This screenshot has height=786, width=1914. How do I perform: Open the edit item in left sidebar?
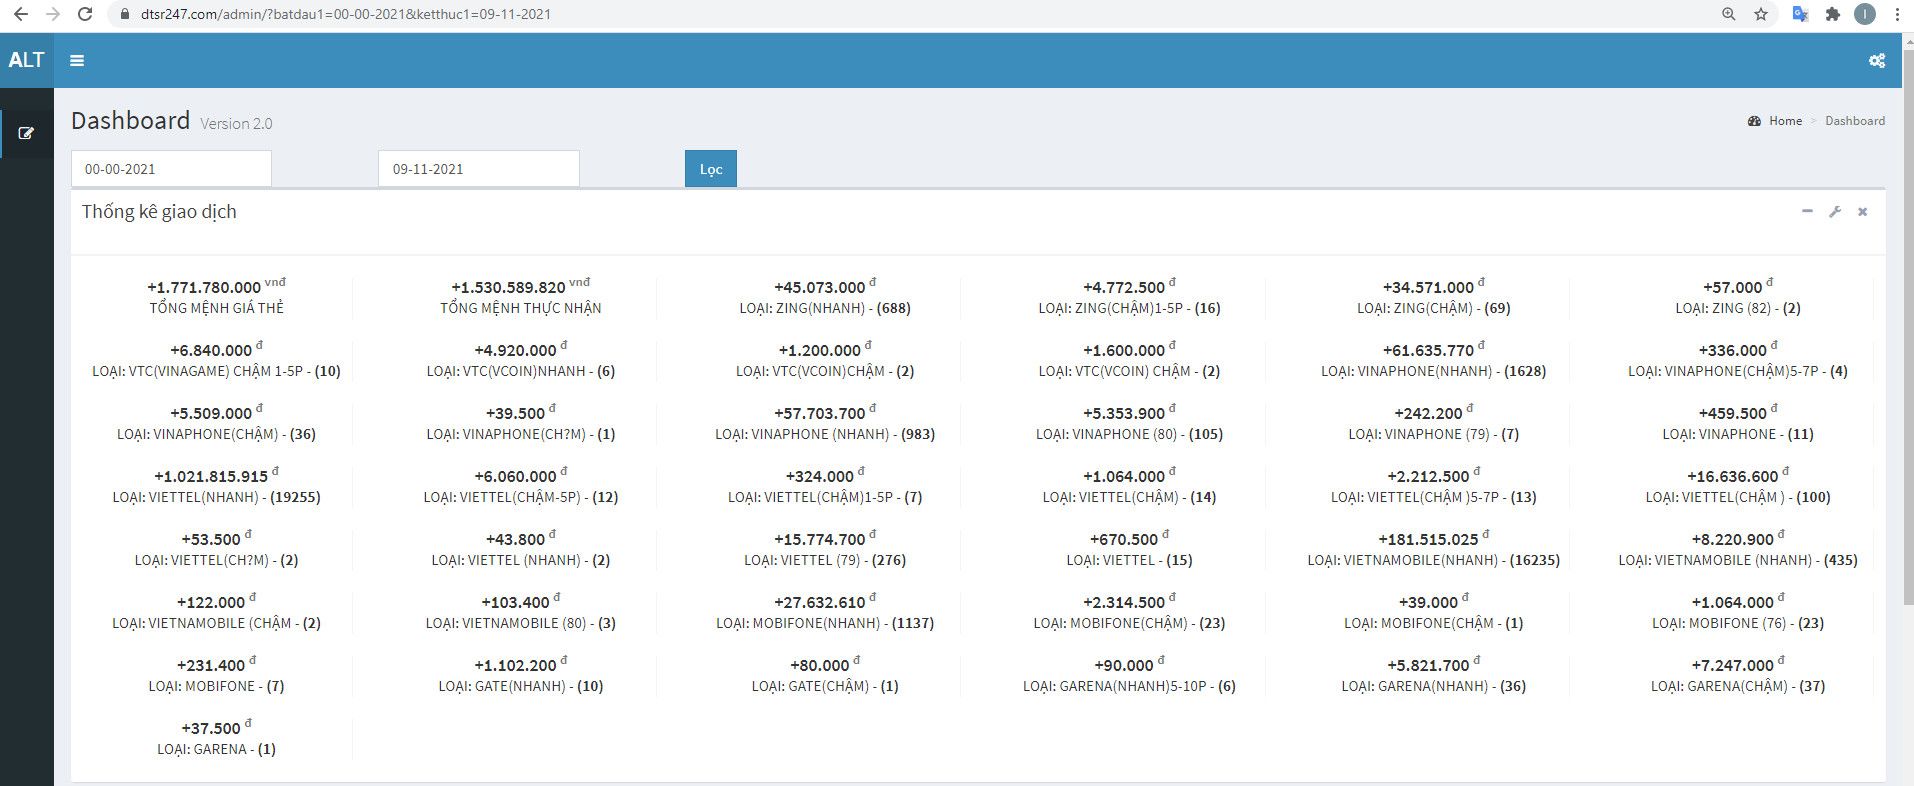click(27, 133)
